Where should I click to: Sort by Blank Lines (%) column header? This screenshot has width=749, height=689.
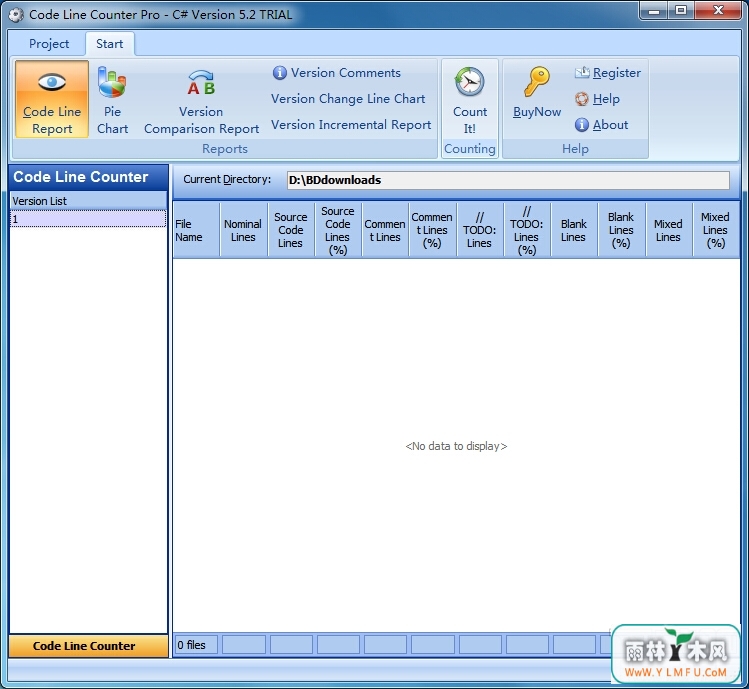tap(621, 230)
